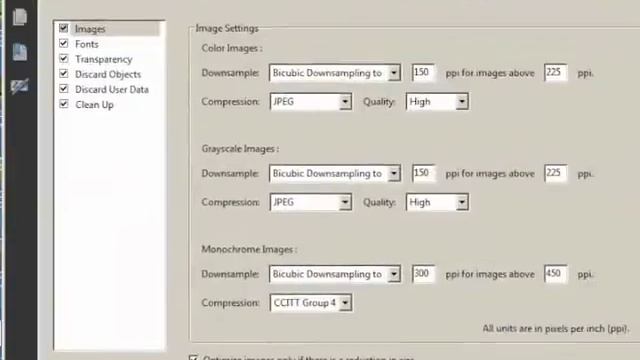
Task: Click the 'Grayscale Images :' heading
Action: coord(240,149)
